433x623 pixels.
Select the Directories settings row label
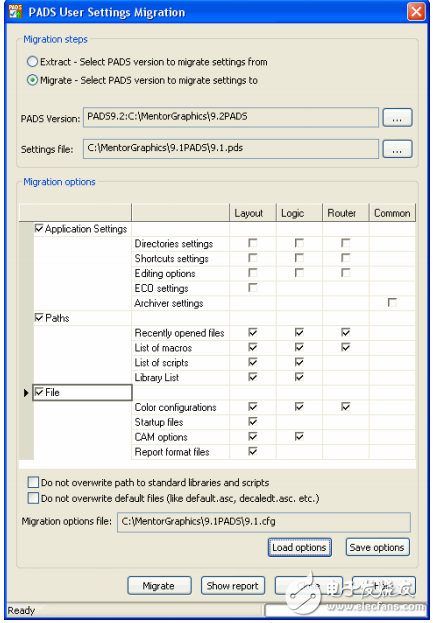point(174,244)
